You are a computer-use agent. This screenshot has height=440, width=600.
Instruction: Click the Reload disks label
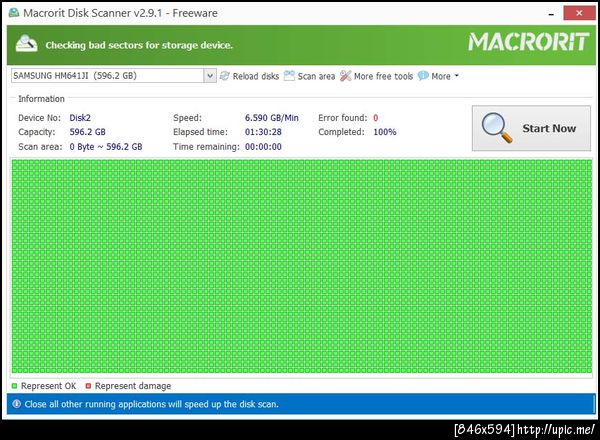coord(256,76)
